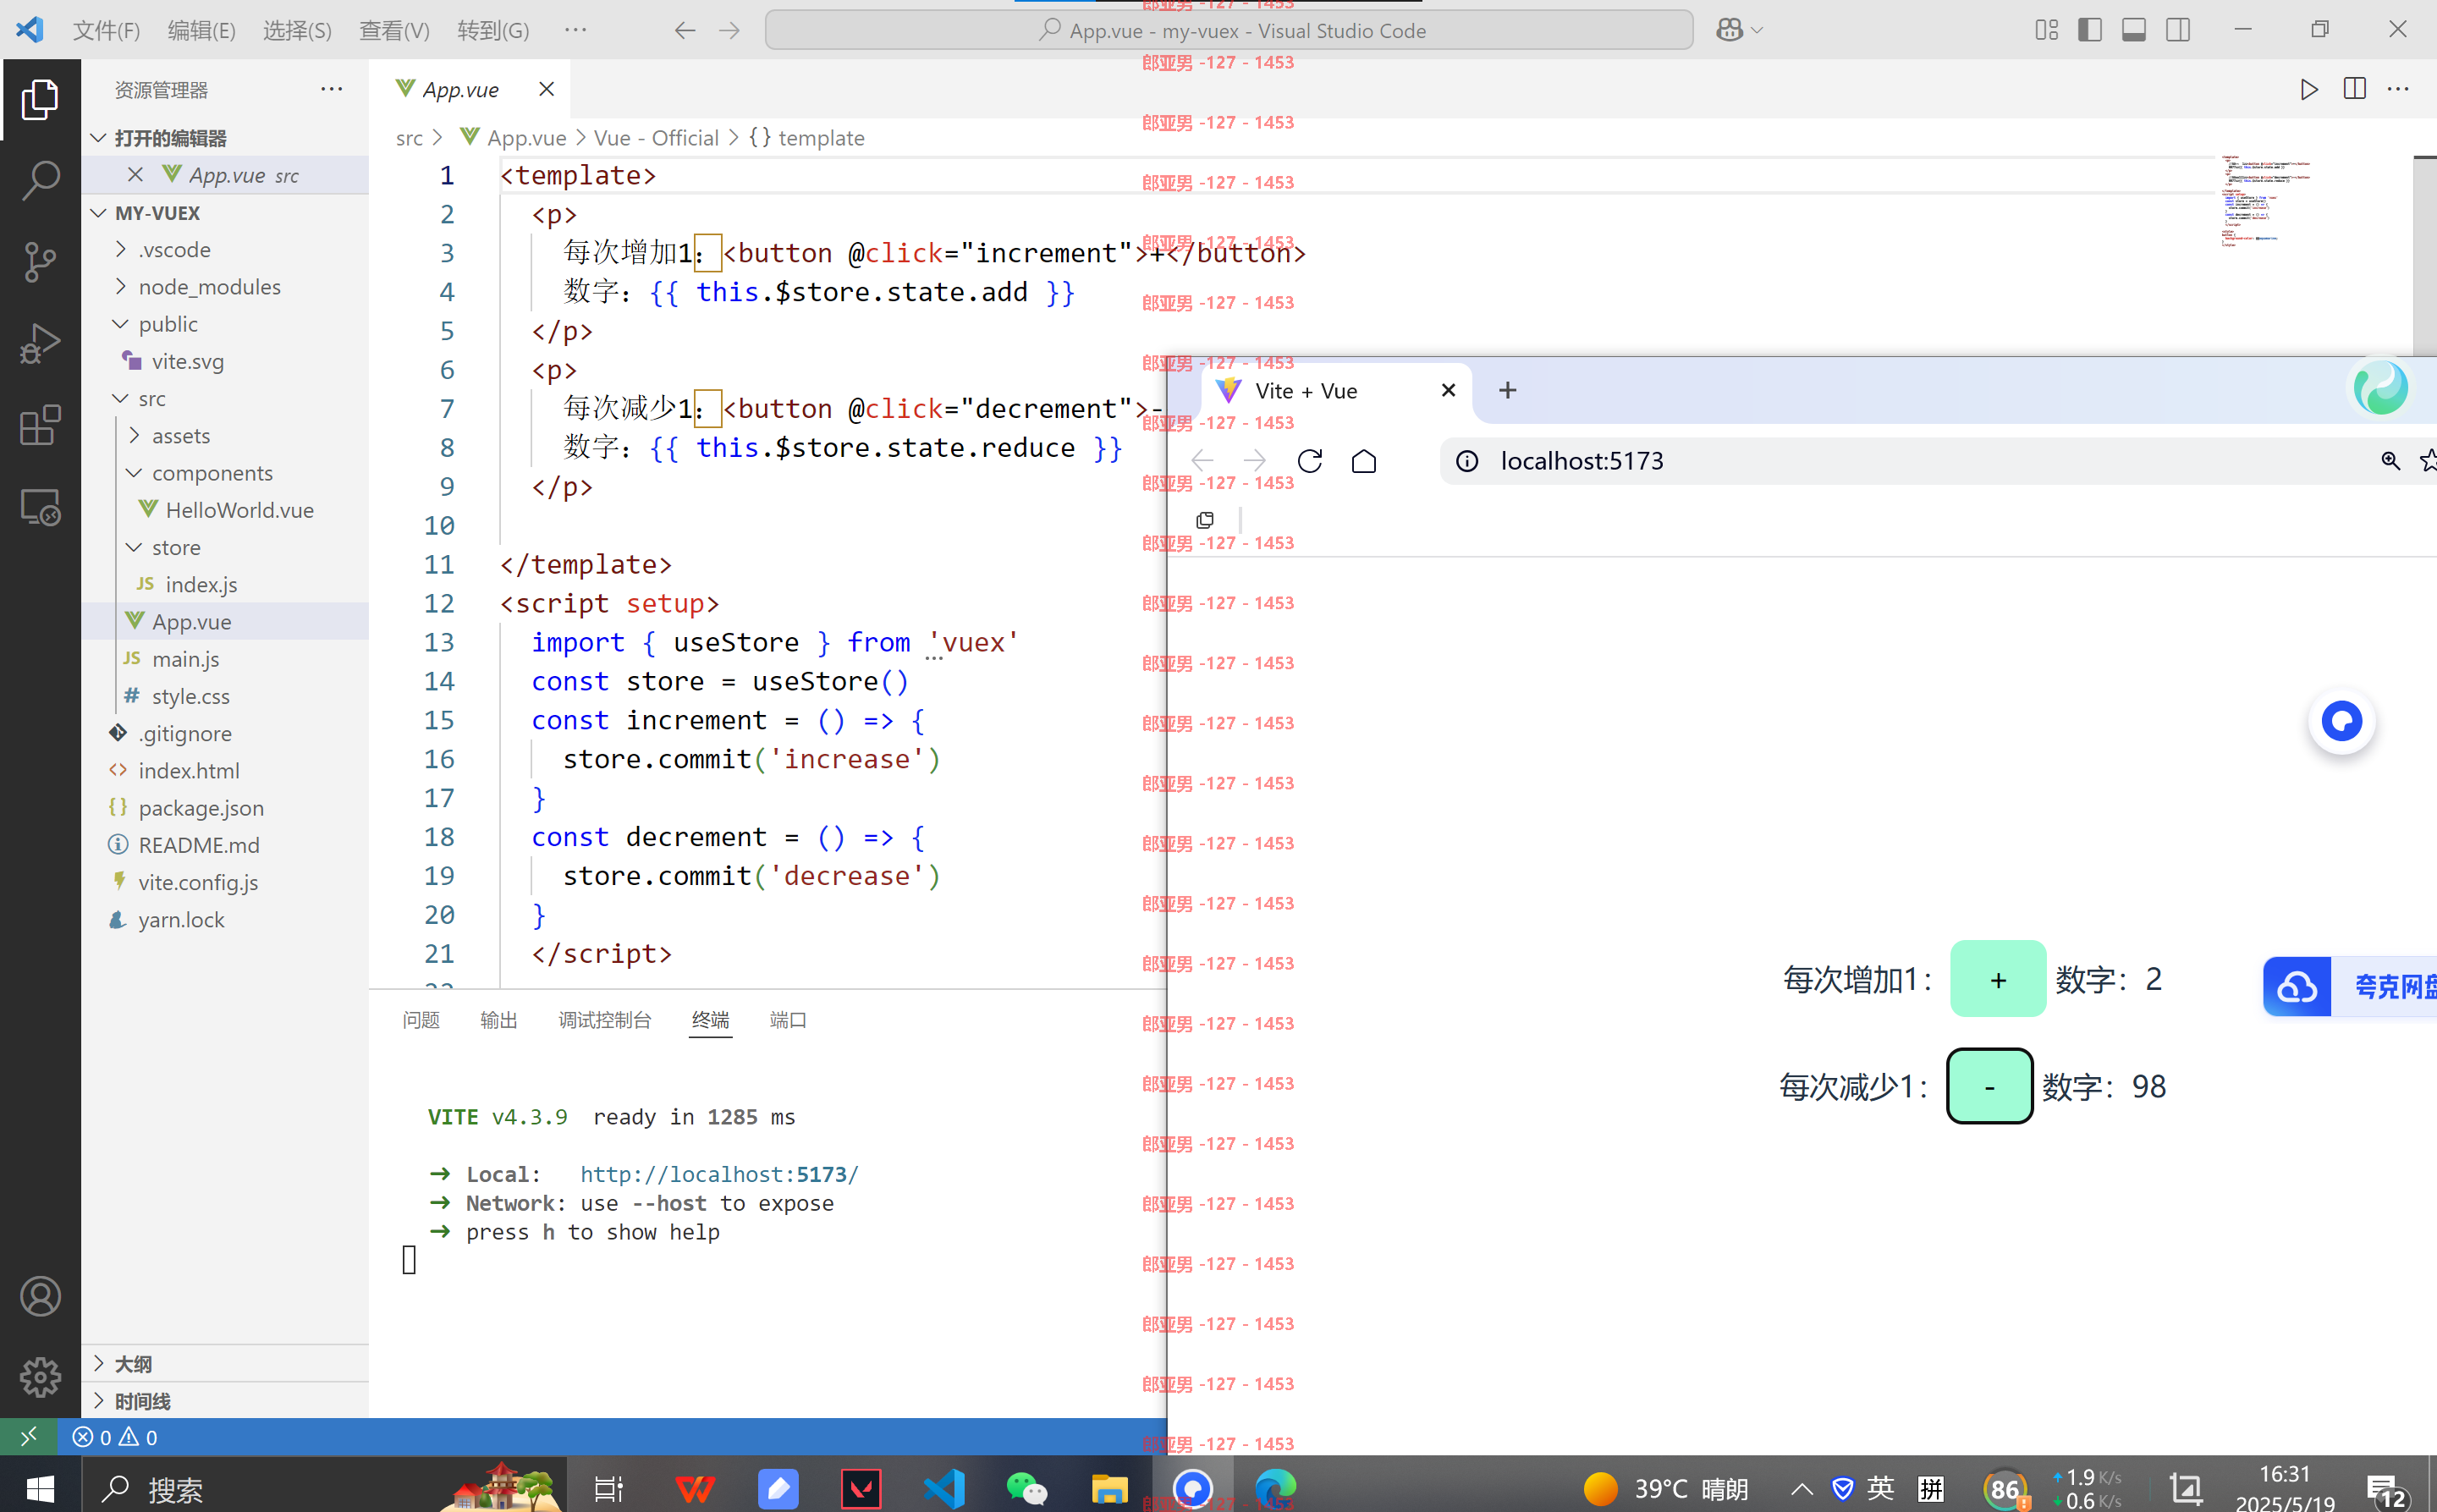Run the file with the play icon
Image resolution: width=2437 pixels, height=1512 pixels.
(2309, 89)
